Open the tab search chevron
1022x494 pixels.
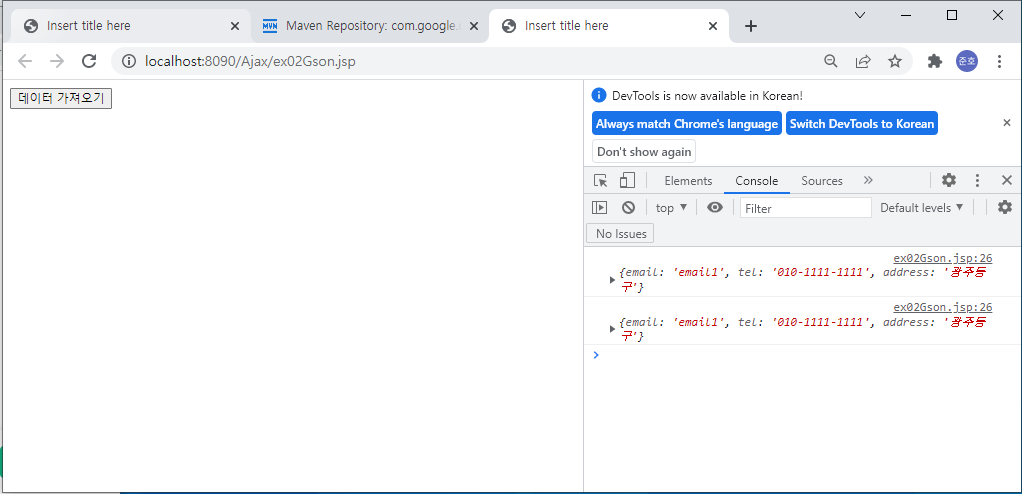[860, 15]
